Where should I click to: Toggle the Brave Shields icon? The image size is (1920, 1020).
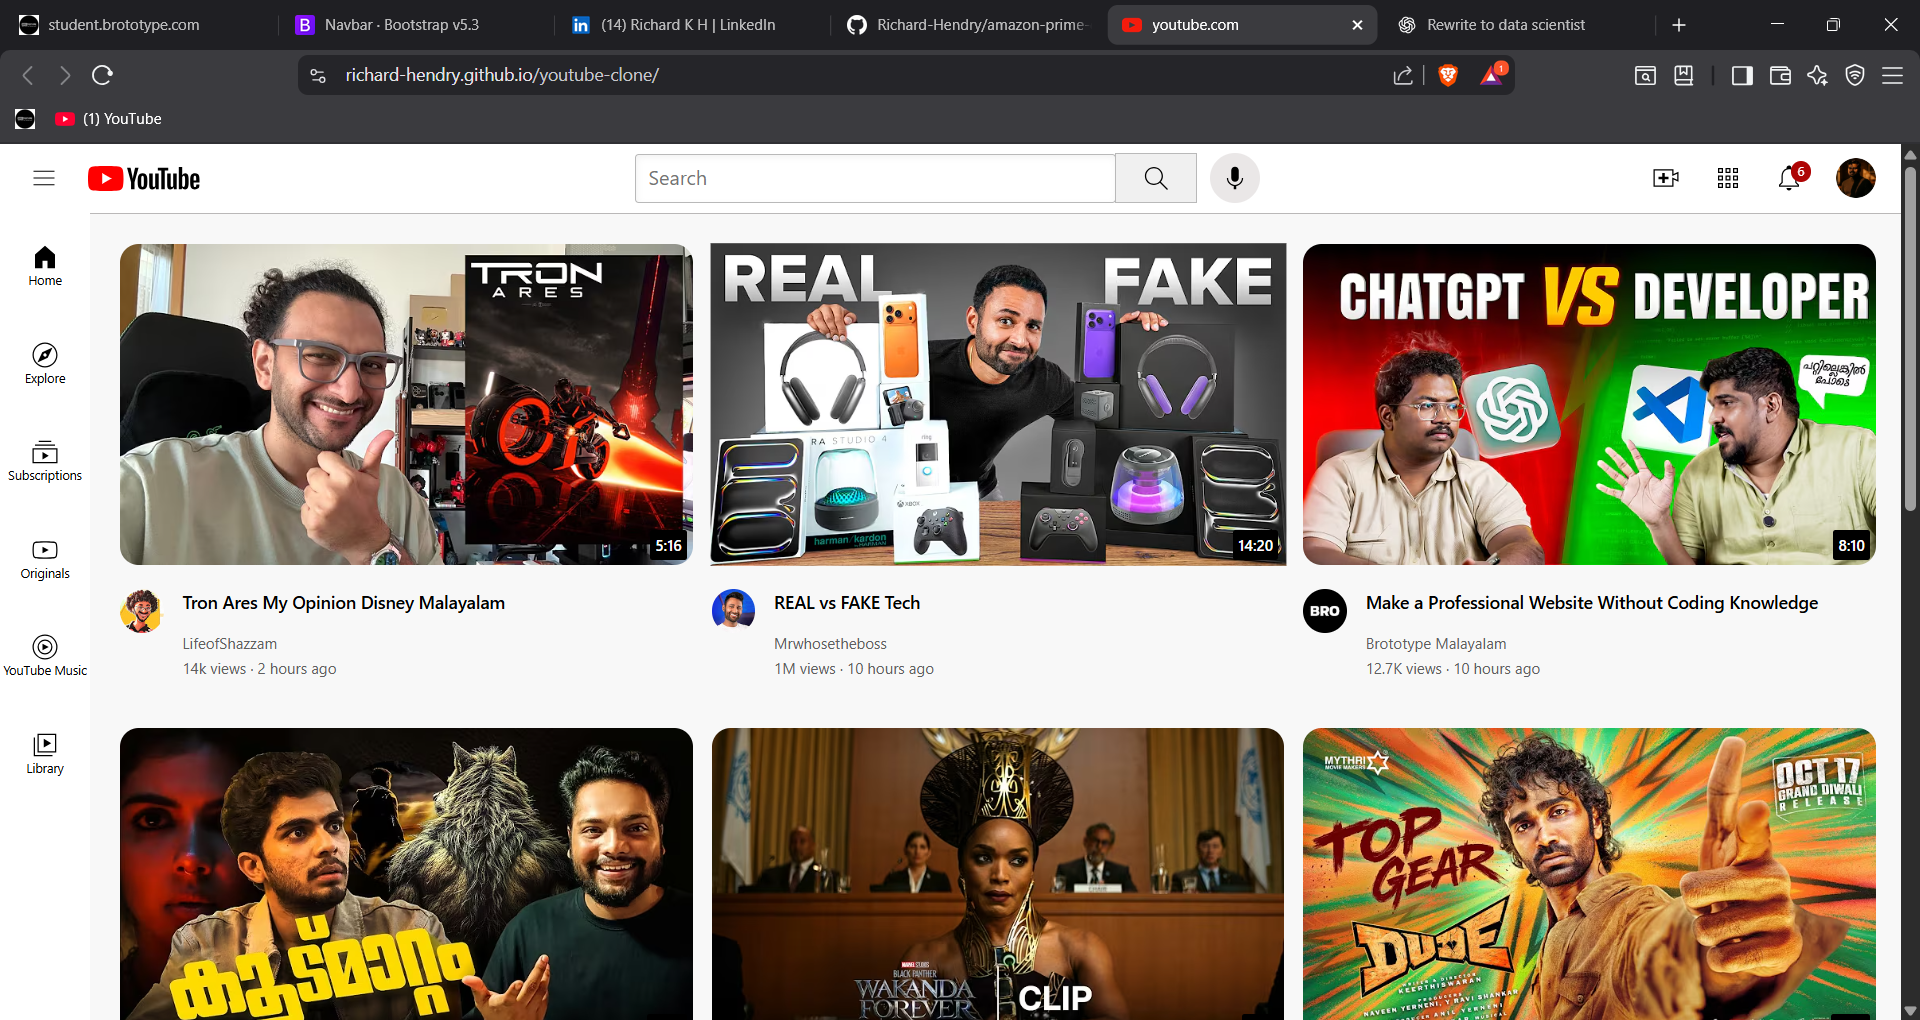pyautogui.click(x=1448, y=75)
